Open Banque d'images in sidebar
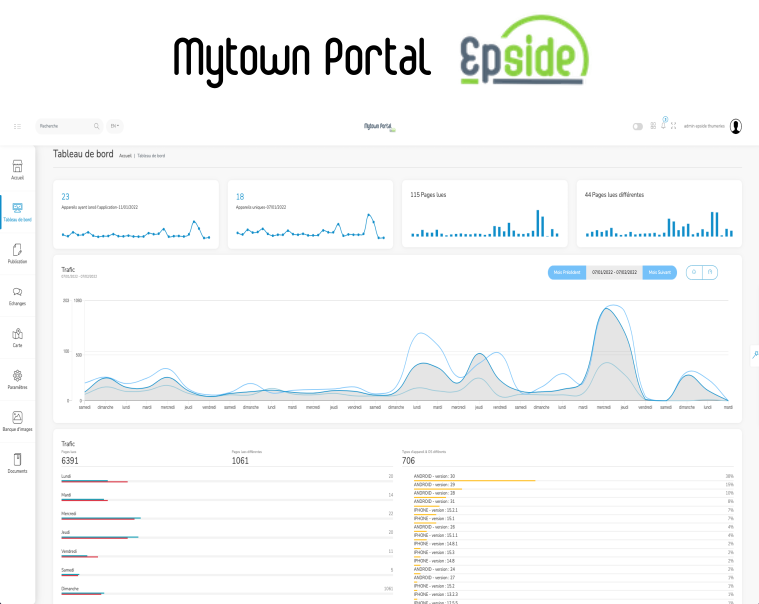The width and height of the screenshot is (759, 604). tap(17, 422)
